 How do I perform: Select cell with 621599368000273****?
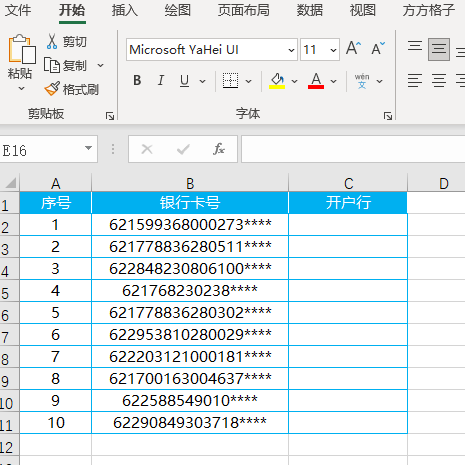click(190, 225)
